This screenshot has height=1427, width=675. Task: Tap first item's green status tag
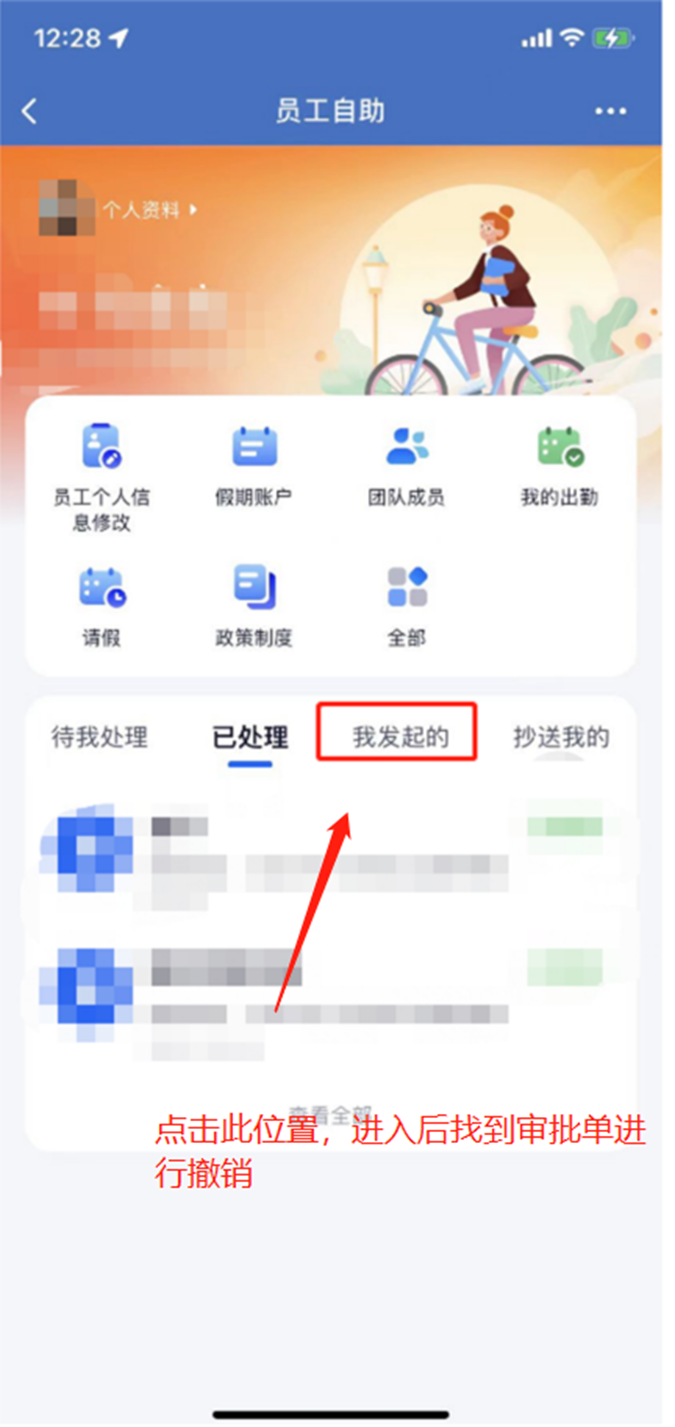[565, 828]
